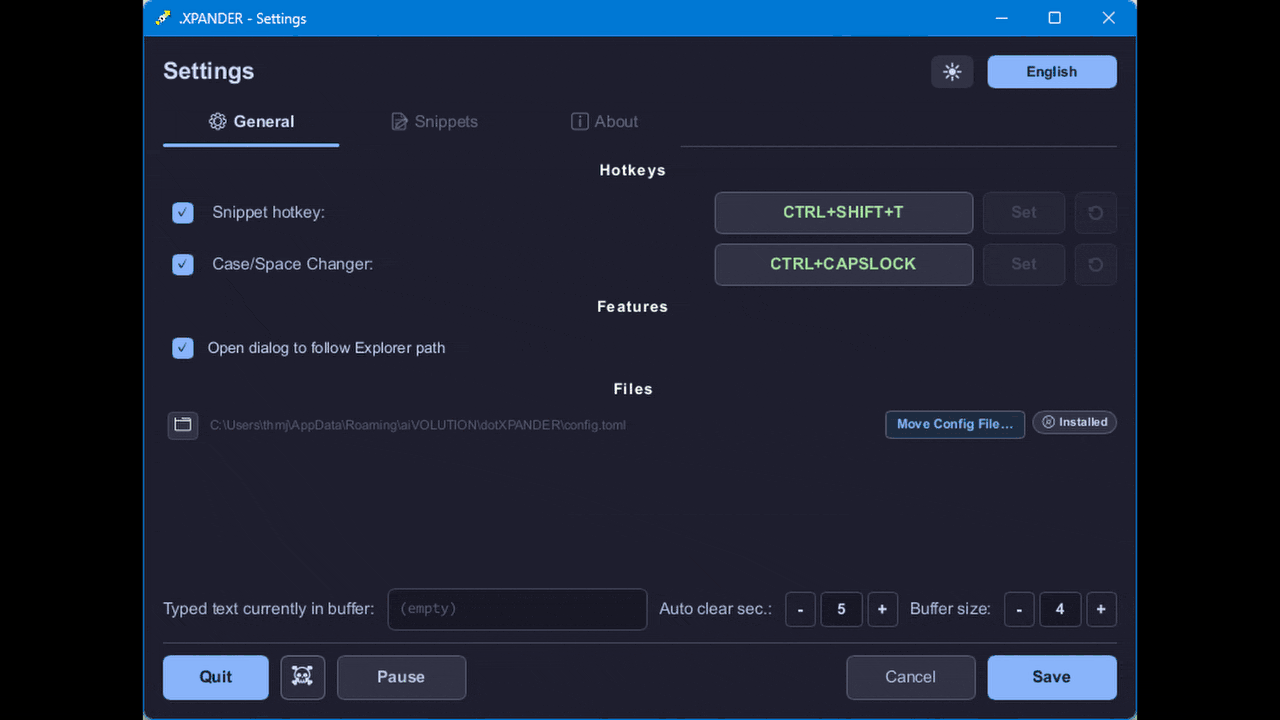The image size is (1280, 720).
Task: Open the English language selector
Action: pyautogui.click(x=1052, y=72)
